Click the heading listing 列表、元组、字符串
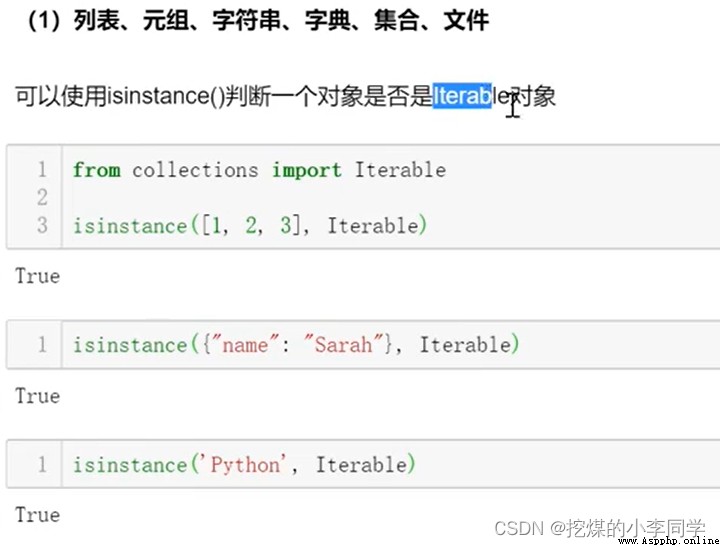This screenshot has width=720, height=547. pos(259,21)
